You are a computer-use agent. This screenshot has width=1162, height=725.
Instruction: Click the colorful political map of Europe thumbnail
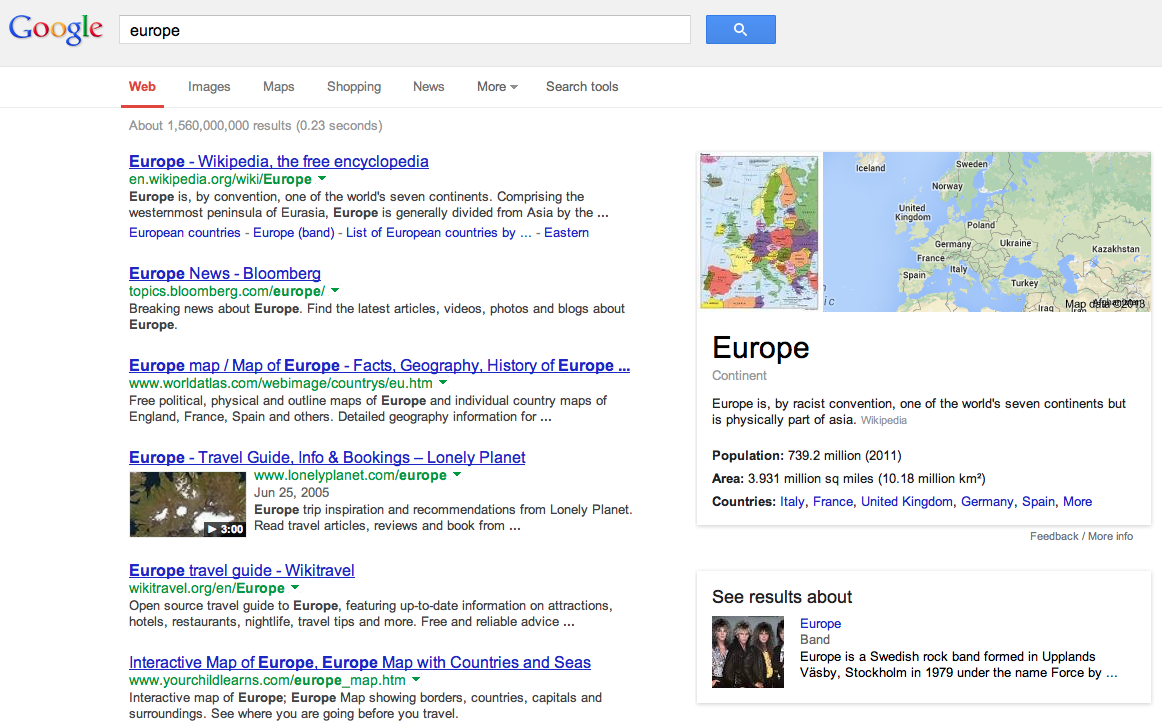(760, 231)
